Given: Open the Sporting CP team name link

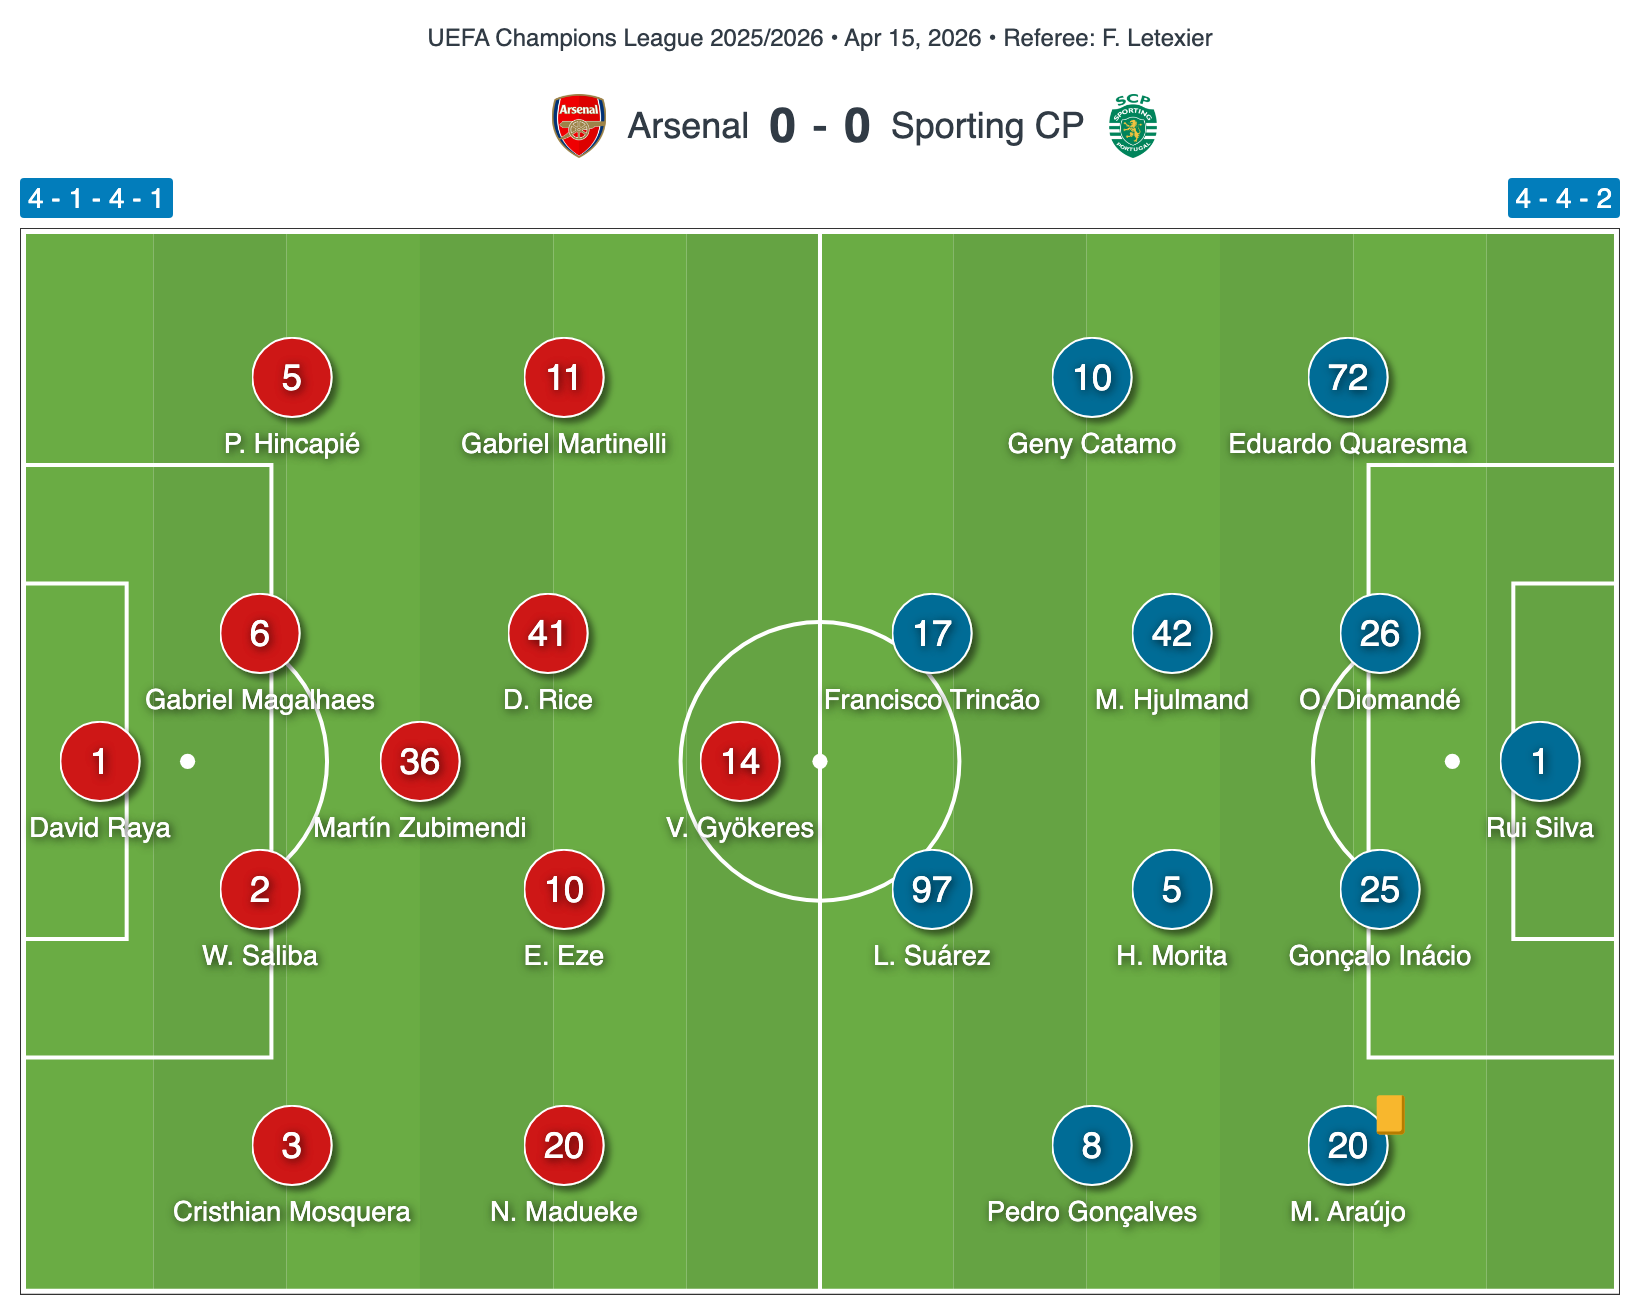Looking at the screenshot, I should [x=987, y=126].
